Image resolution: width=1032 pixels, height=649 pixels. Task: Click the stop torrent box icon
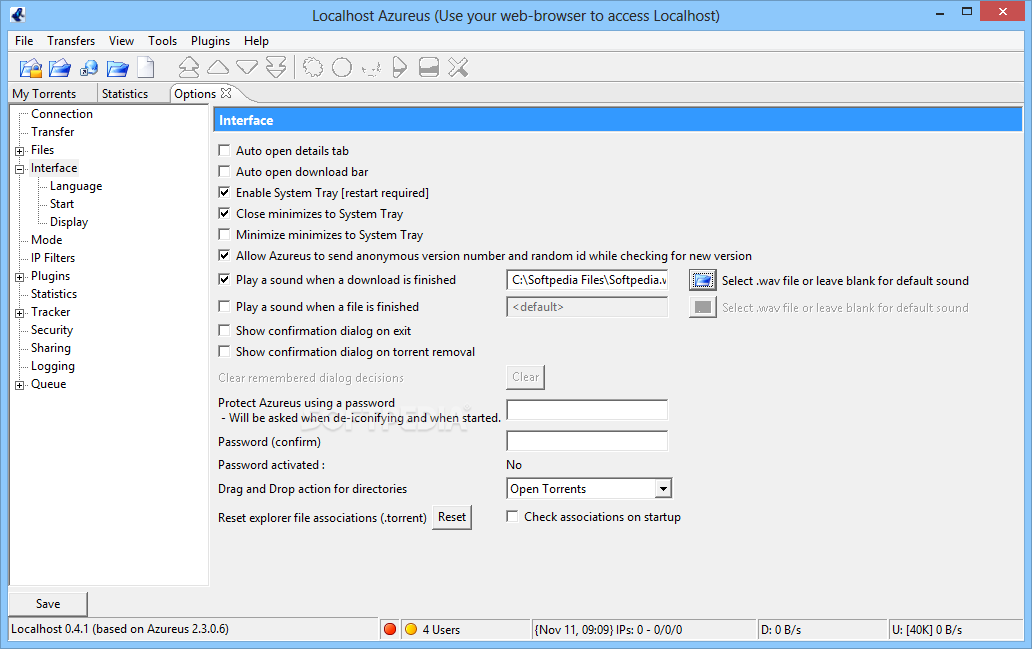pyautogui.click(x=429, y=67)
